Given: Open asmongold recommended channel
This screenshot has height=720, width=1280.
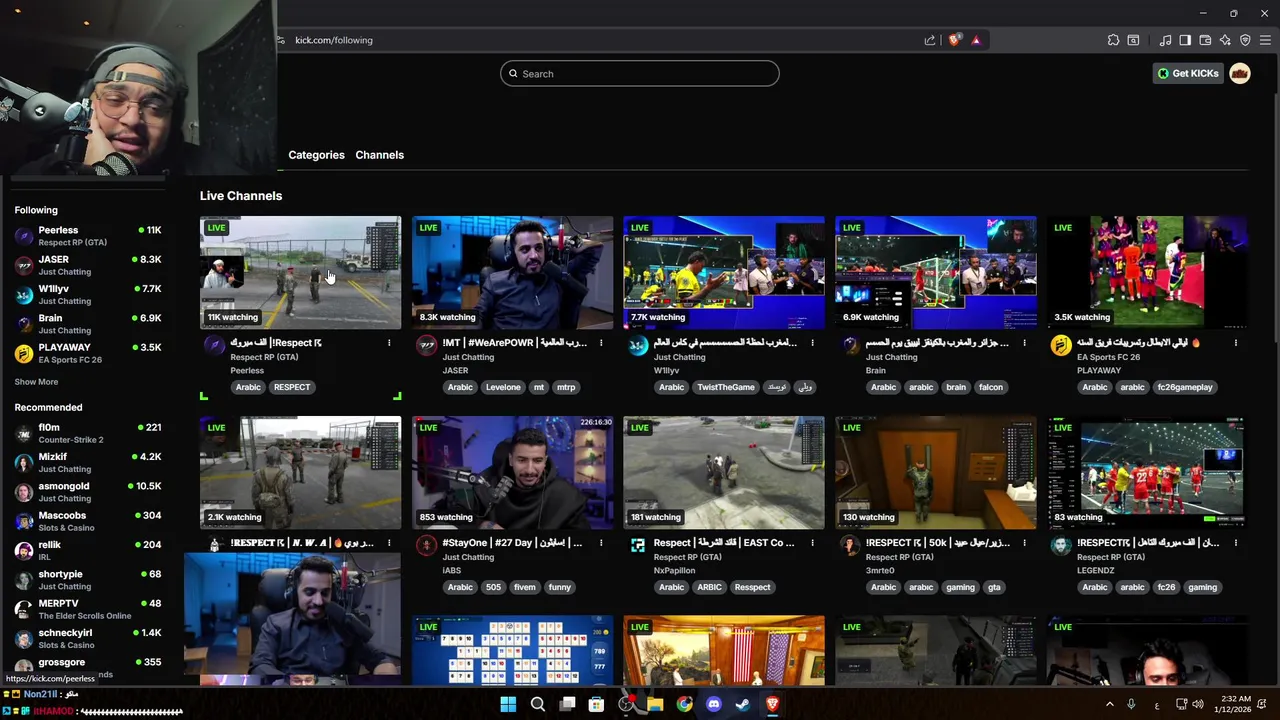Looking at the screenshot, I should (88, 492).
